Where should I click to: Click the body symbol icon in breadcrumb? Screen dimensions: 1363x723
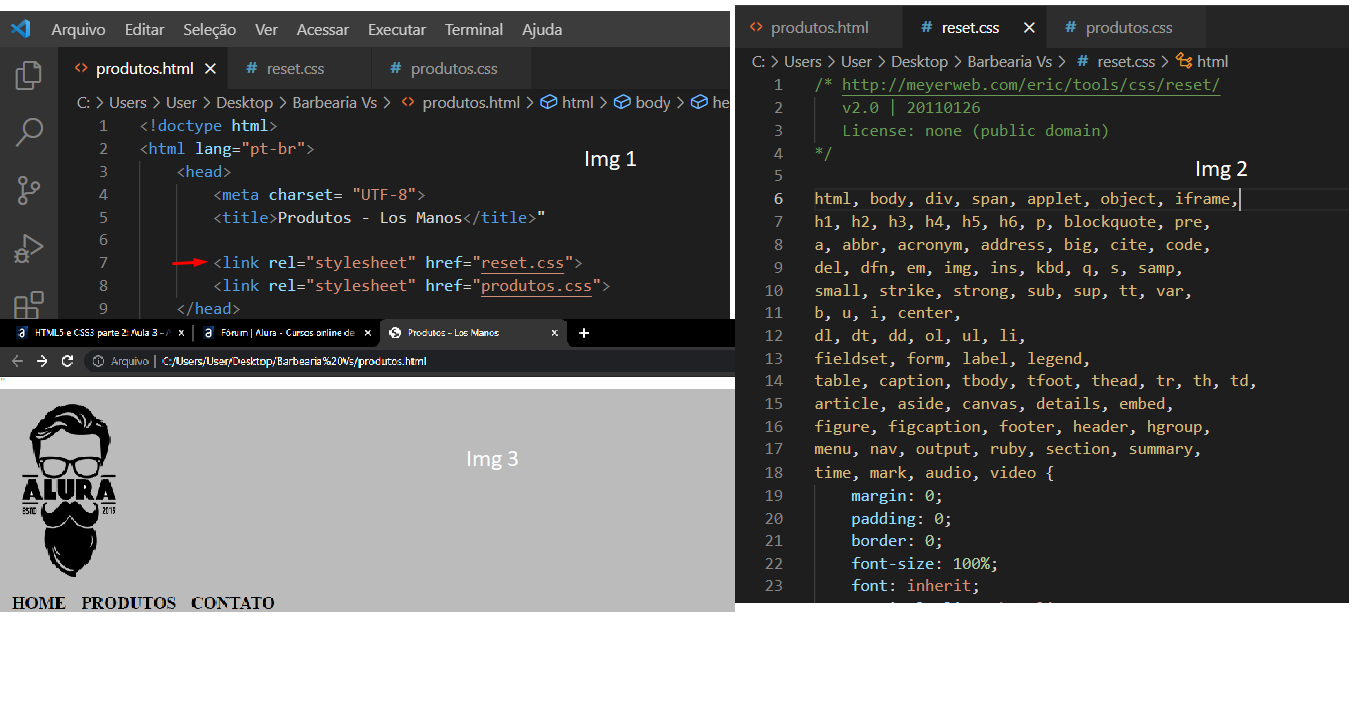tap(622, 102)
